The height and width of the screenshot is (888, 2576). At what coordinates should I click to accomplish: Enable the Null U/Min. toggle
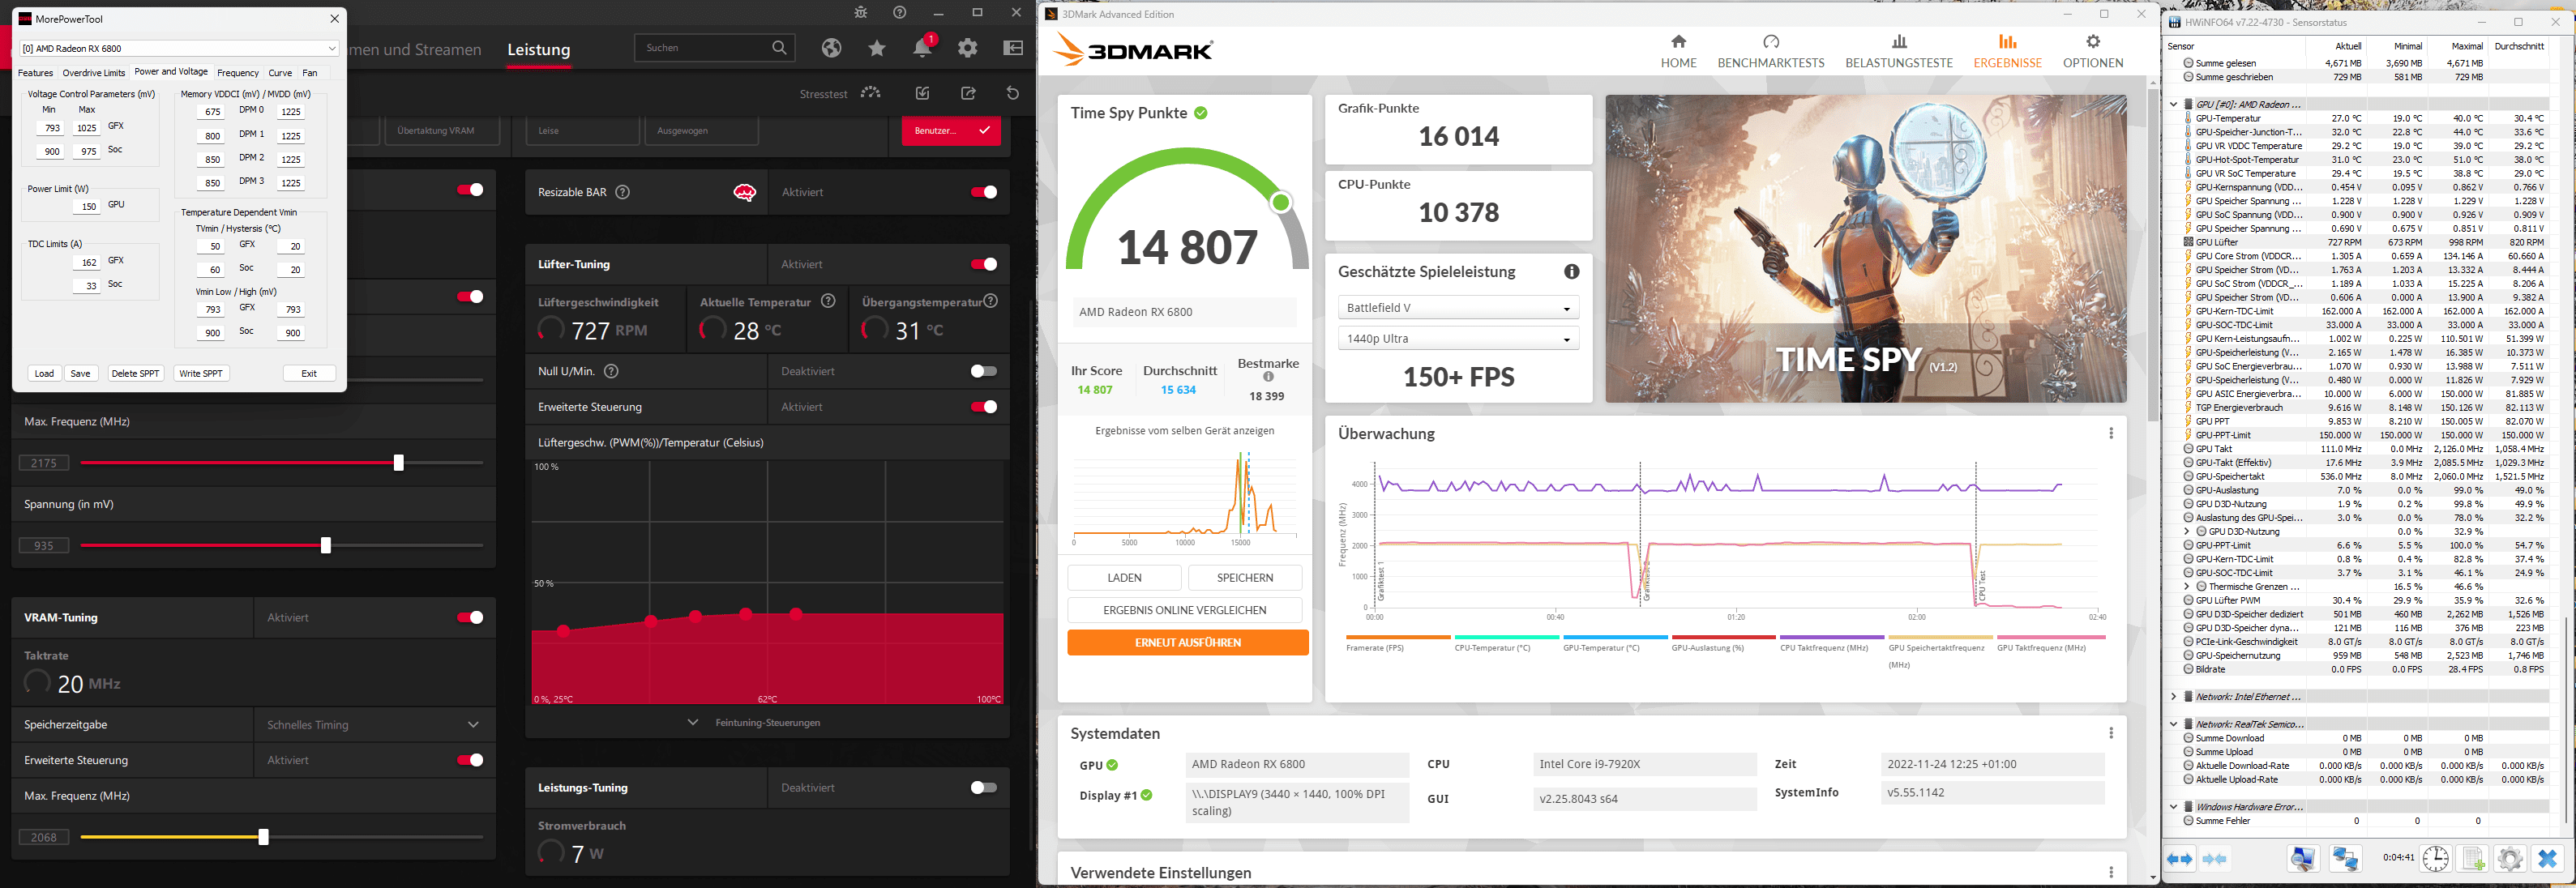[x=983, y=371]
